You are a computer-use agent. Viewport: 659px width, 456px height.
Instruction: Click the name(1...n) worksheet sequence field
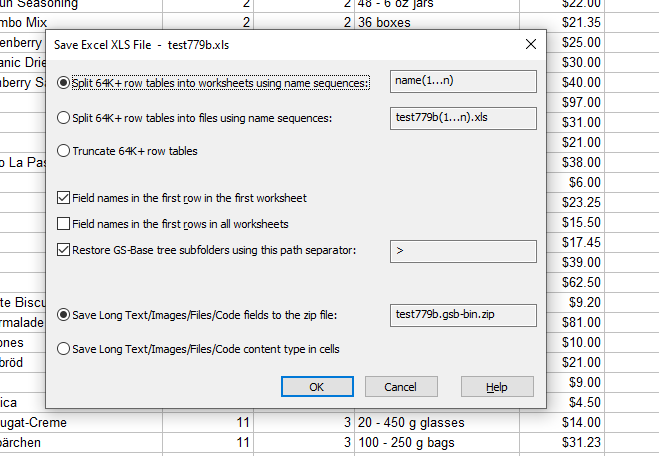coord(462,83)
